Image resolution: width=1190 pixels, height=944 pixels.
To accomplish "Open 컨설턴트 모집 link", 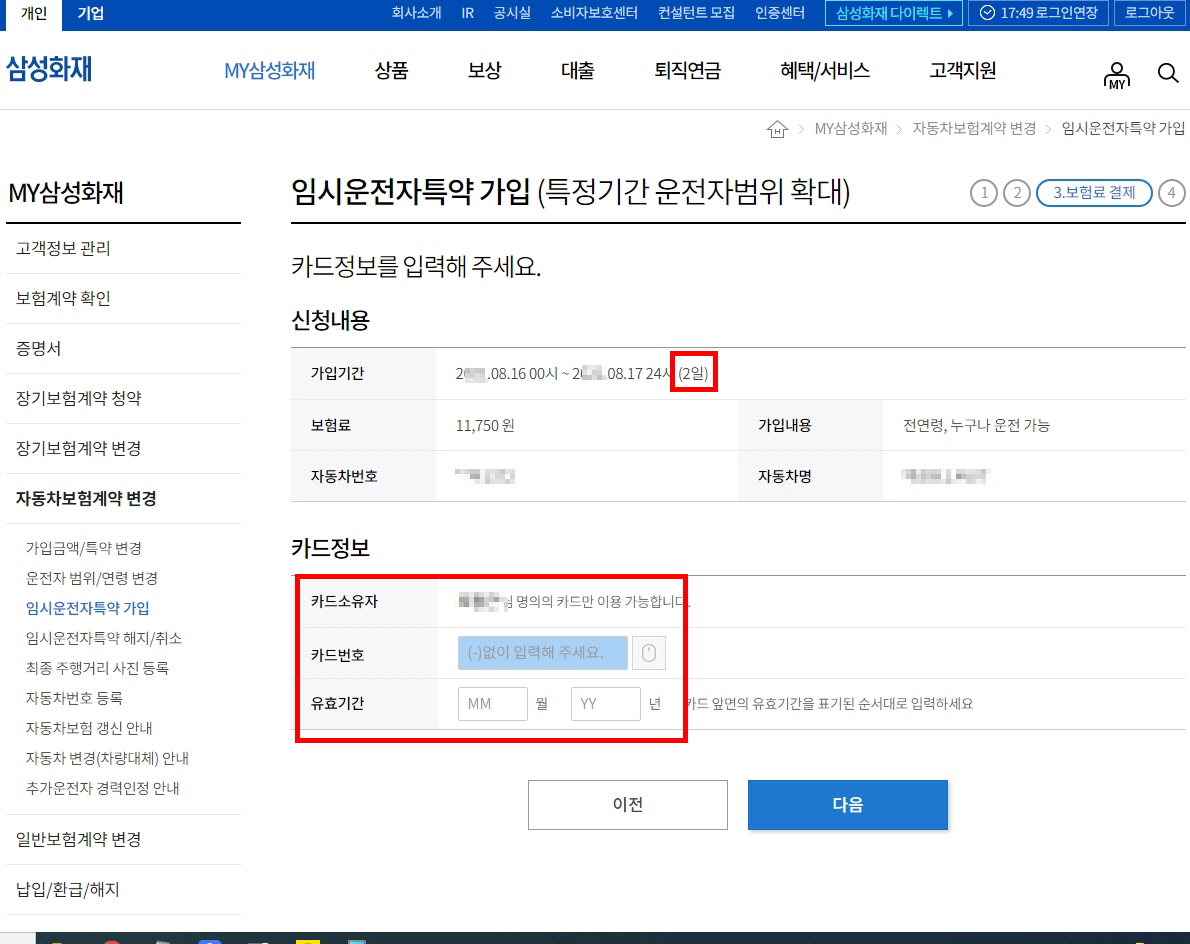I will point(696,13).
